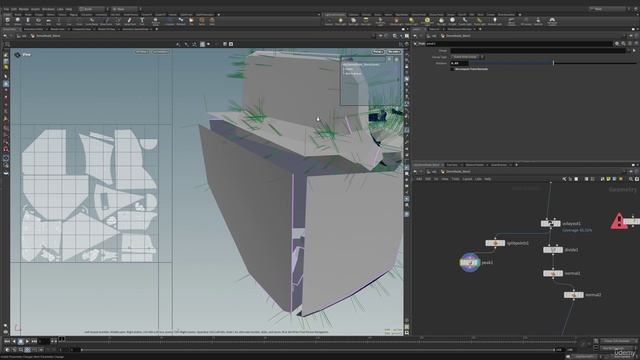
Task: Click the gear icon in parameter pane
Action: [617, 43]
